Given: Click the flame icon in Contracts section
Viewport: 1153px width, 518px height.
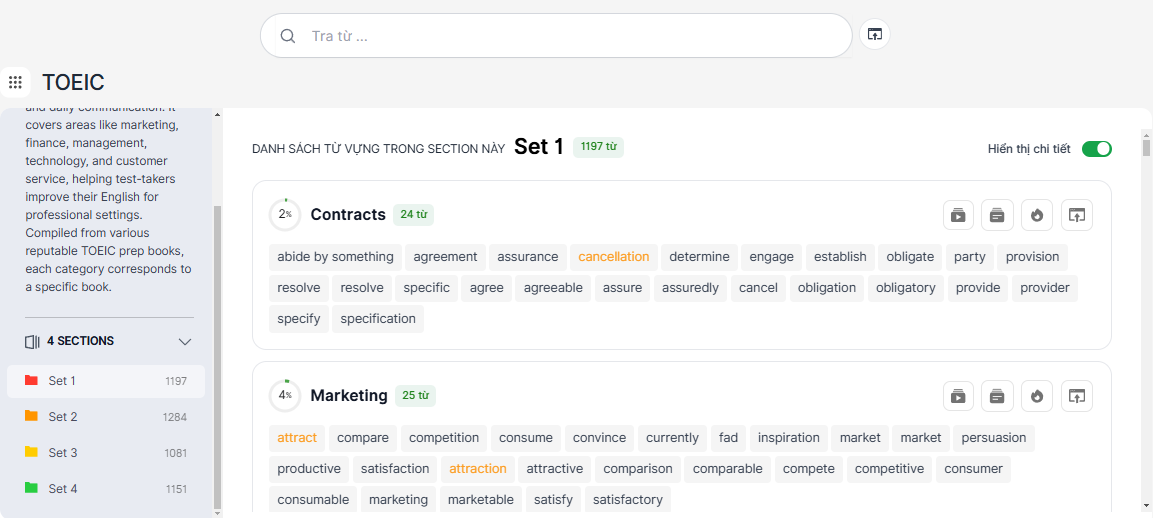Looking at the screenshot, I should pyautogui.click(x=1037, y=215).
